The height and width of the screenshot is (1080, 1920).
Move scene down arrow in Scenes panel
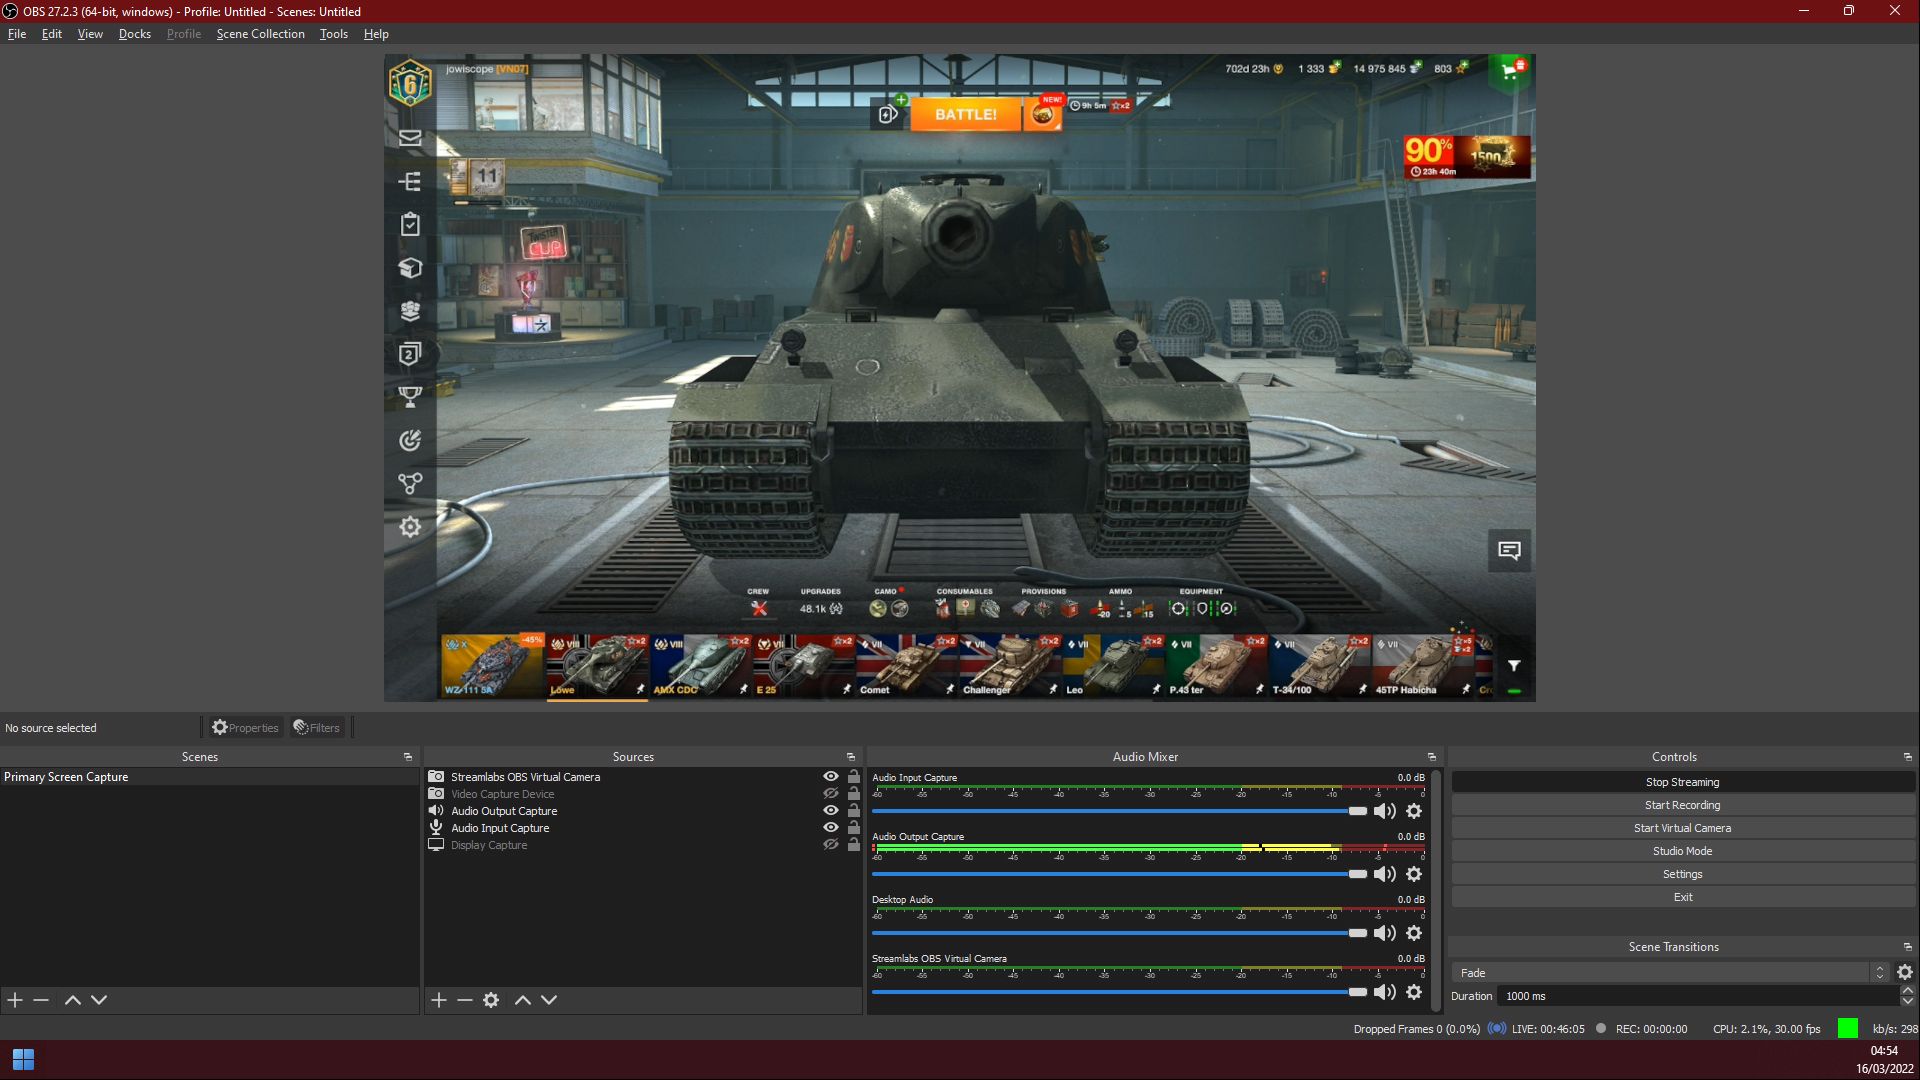click(x=99, y=1000)
